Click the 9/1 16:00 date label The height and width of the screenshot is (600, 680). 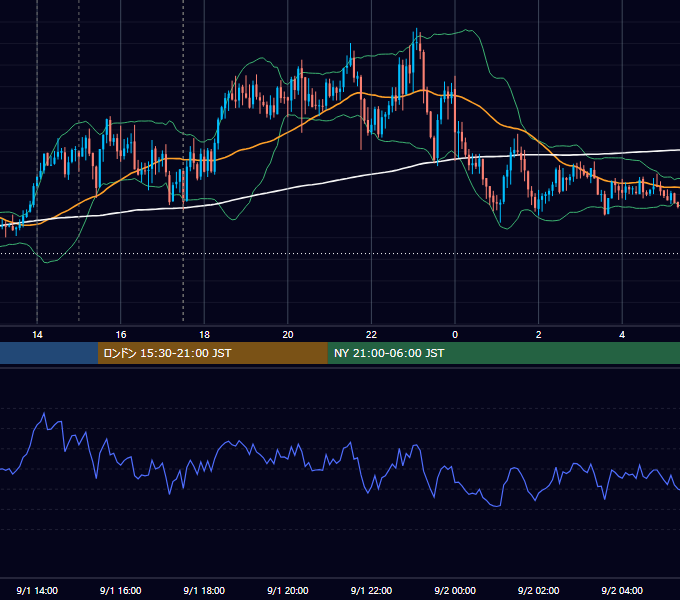point(121,590)
